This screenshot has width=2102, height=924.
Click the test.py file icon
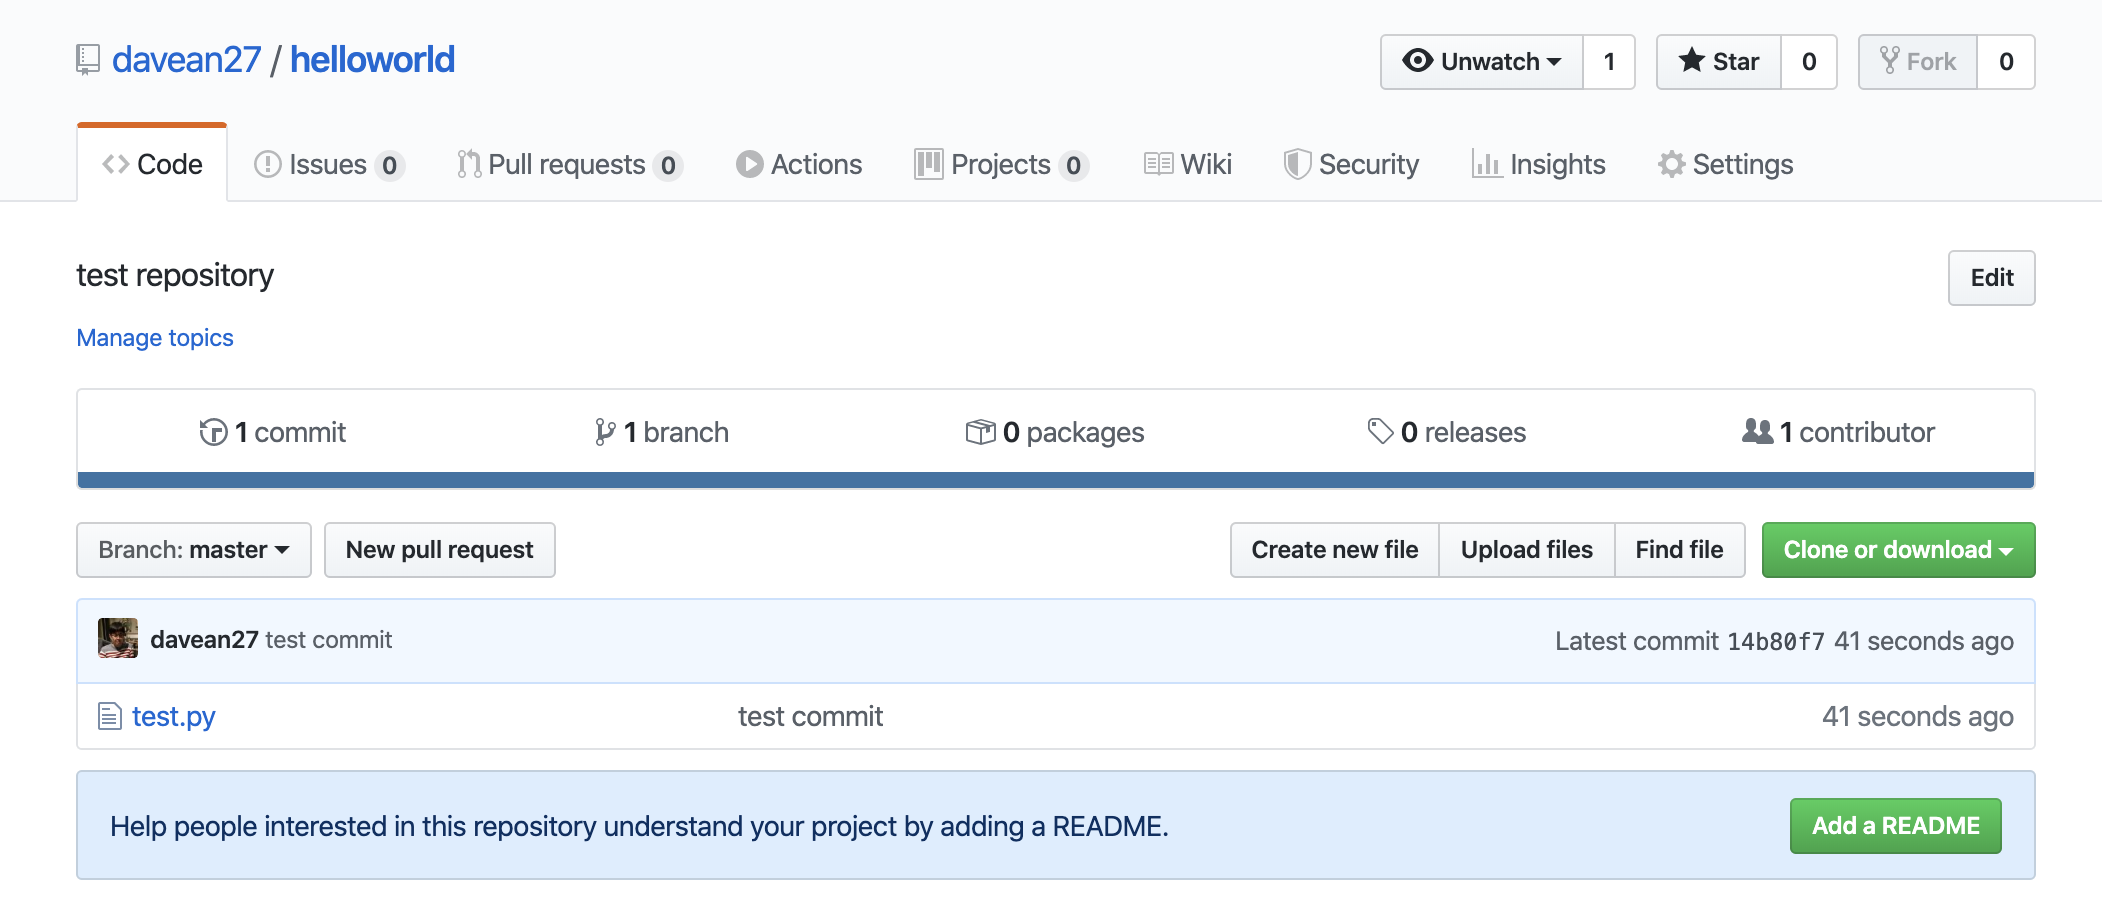click(x=109, y=716)
